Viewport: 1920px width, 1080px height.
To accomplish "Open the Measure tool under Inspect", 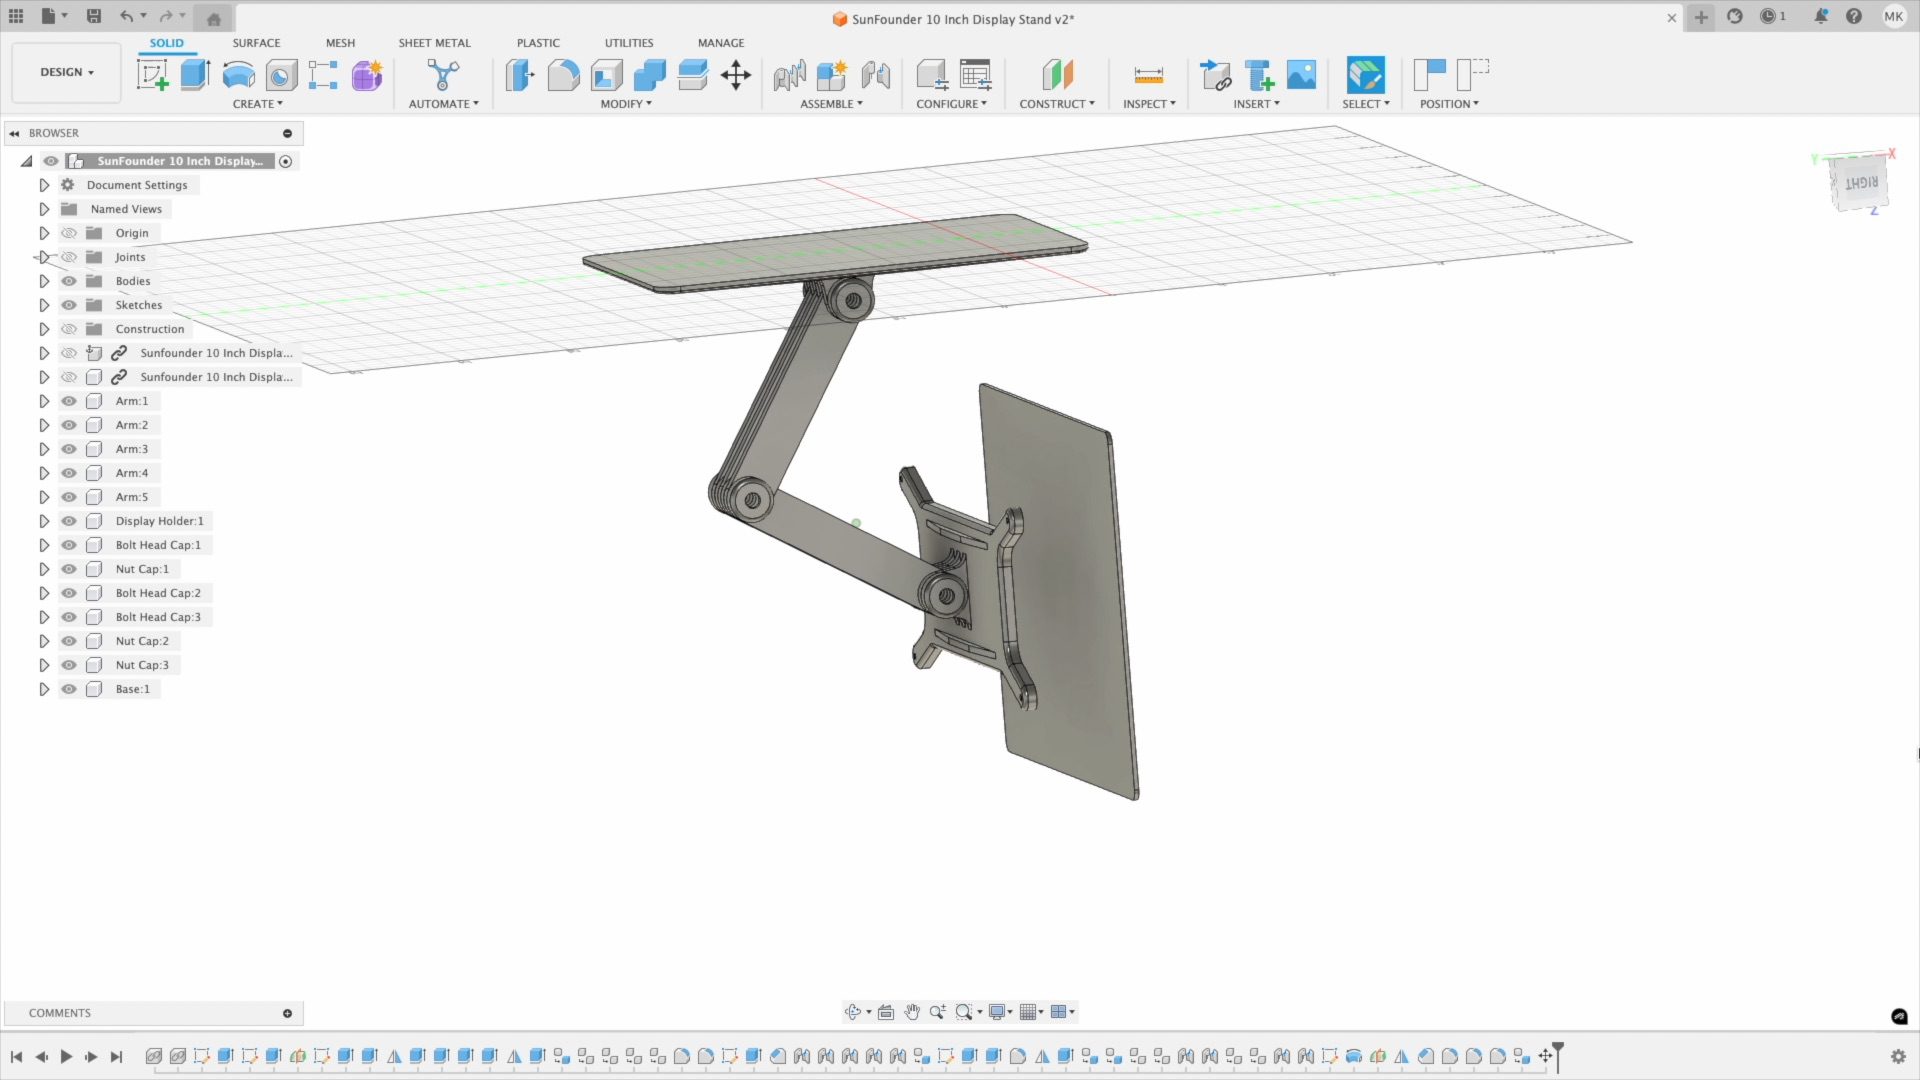I will (x=1148, y=75).
